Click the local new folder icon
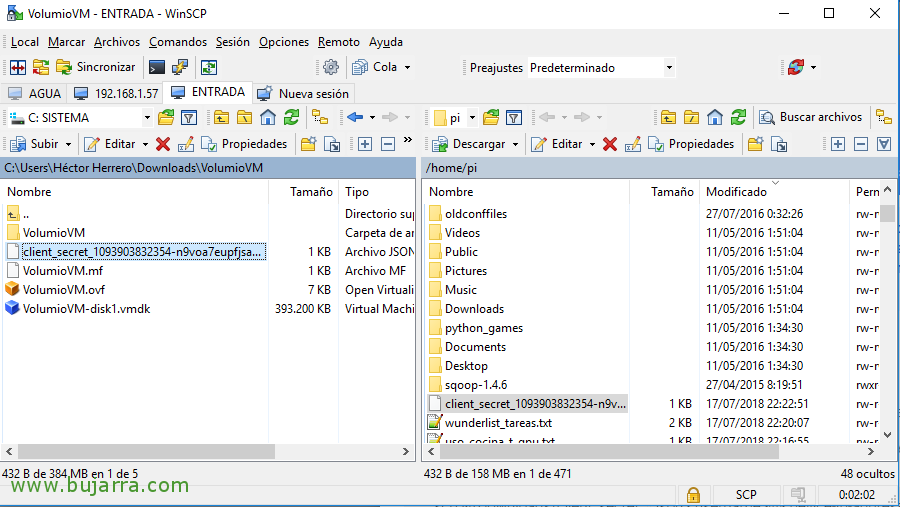 [x=308, y=144]
